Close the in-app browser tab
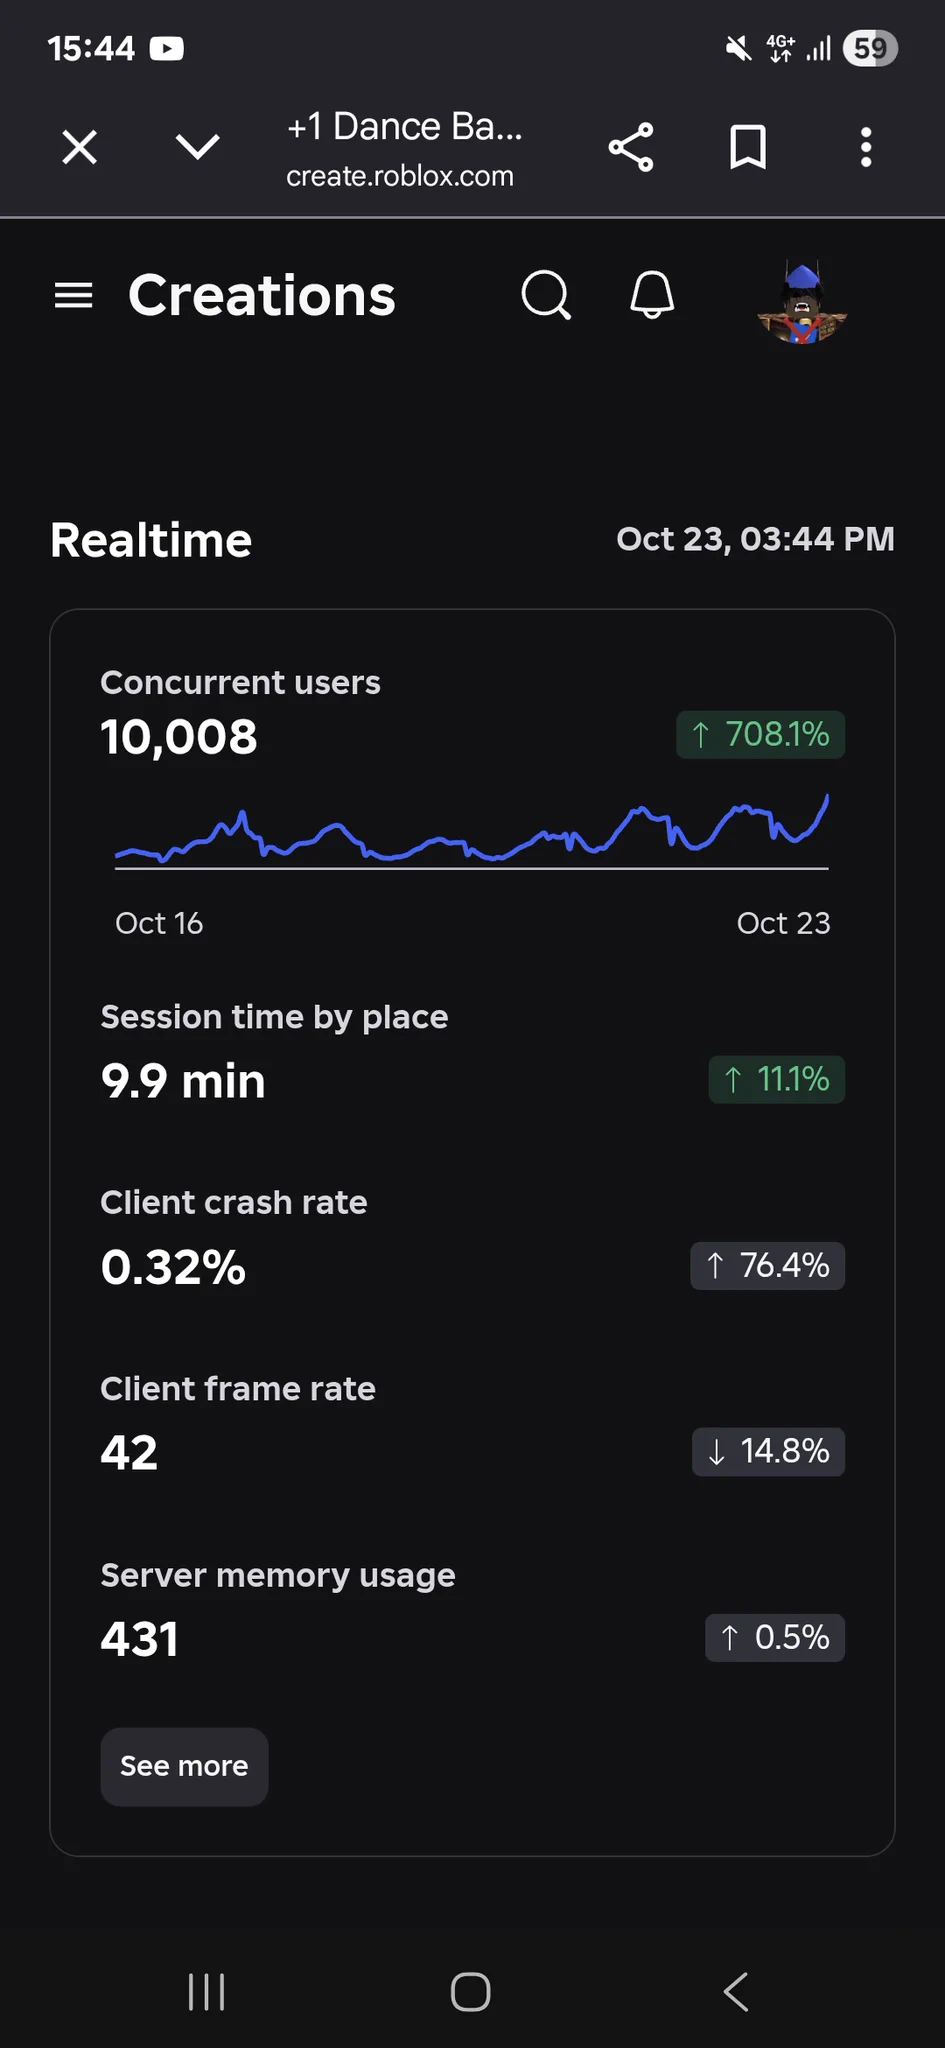Image resolution: width=945 pixels, height=2048 pixels. [80, 147]
